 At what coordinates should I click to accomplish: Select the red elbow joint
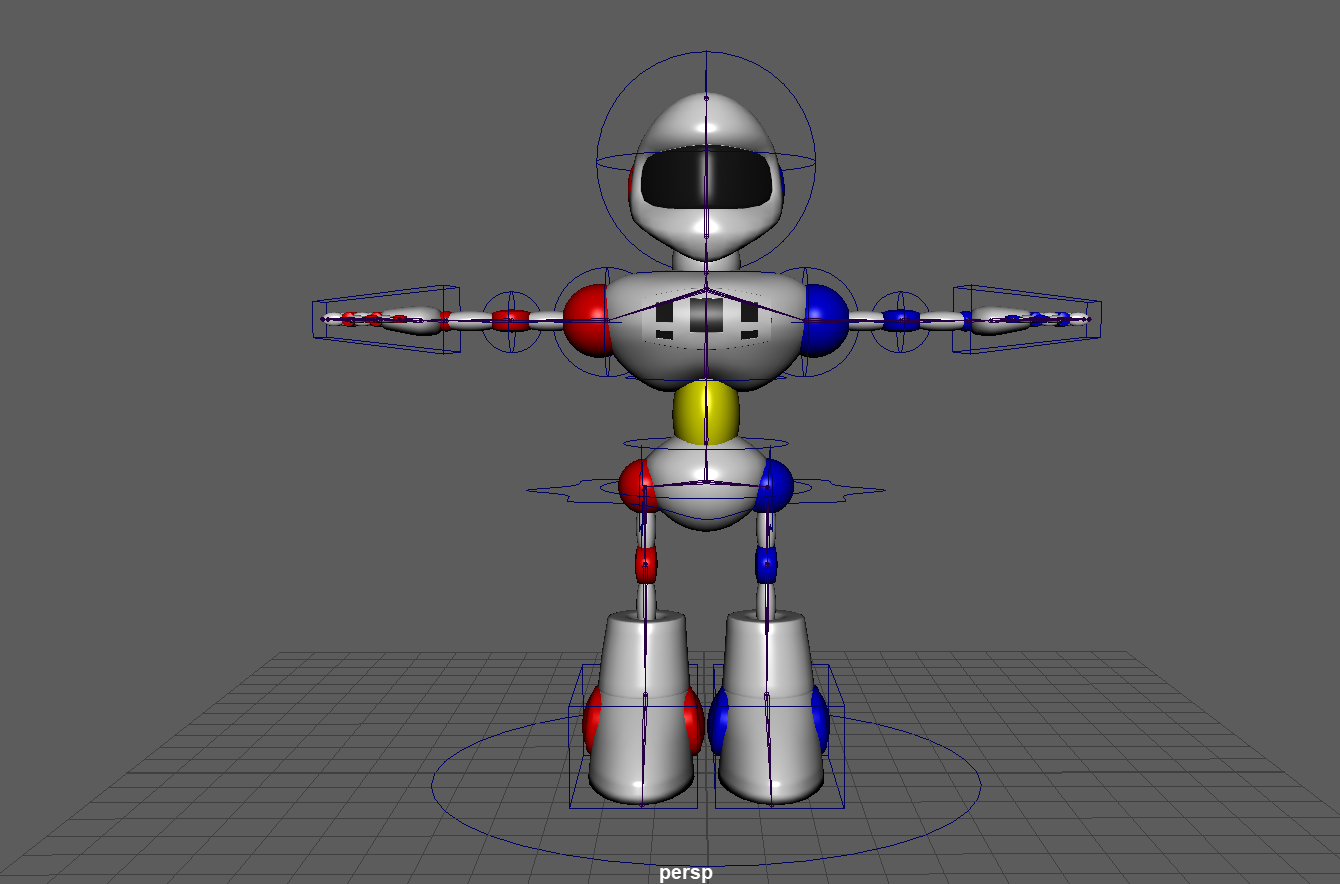(x=510, y=321)
